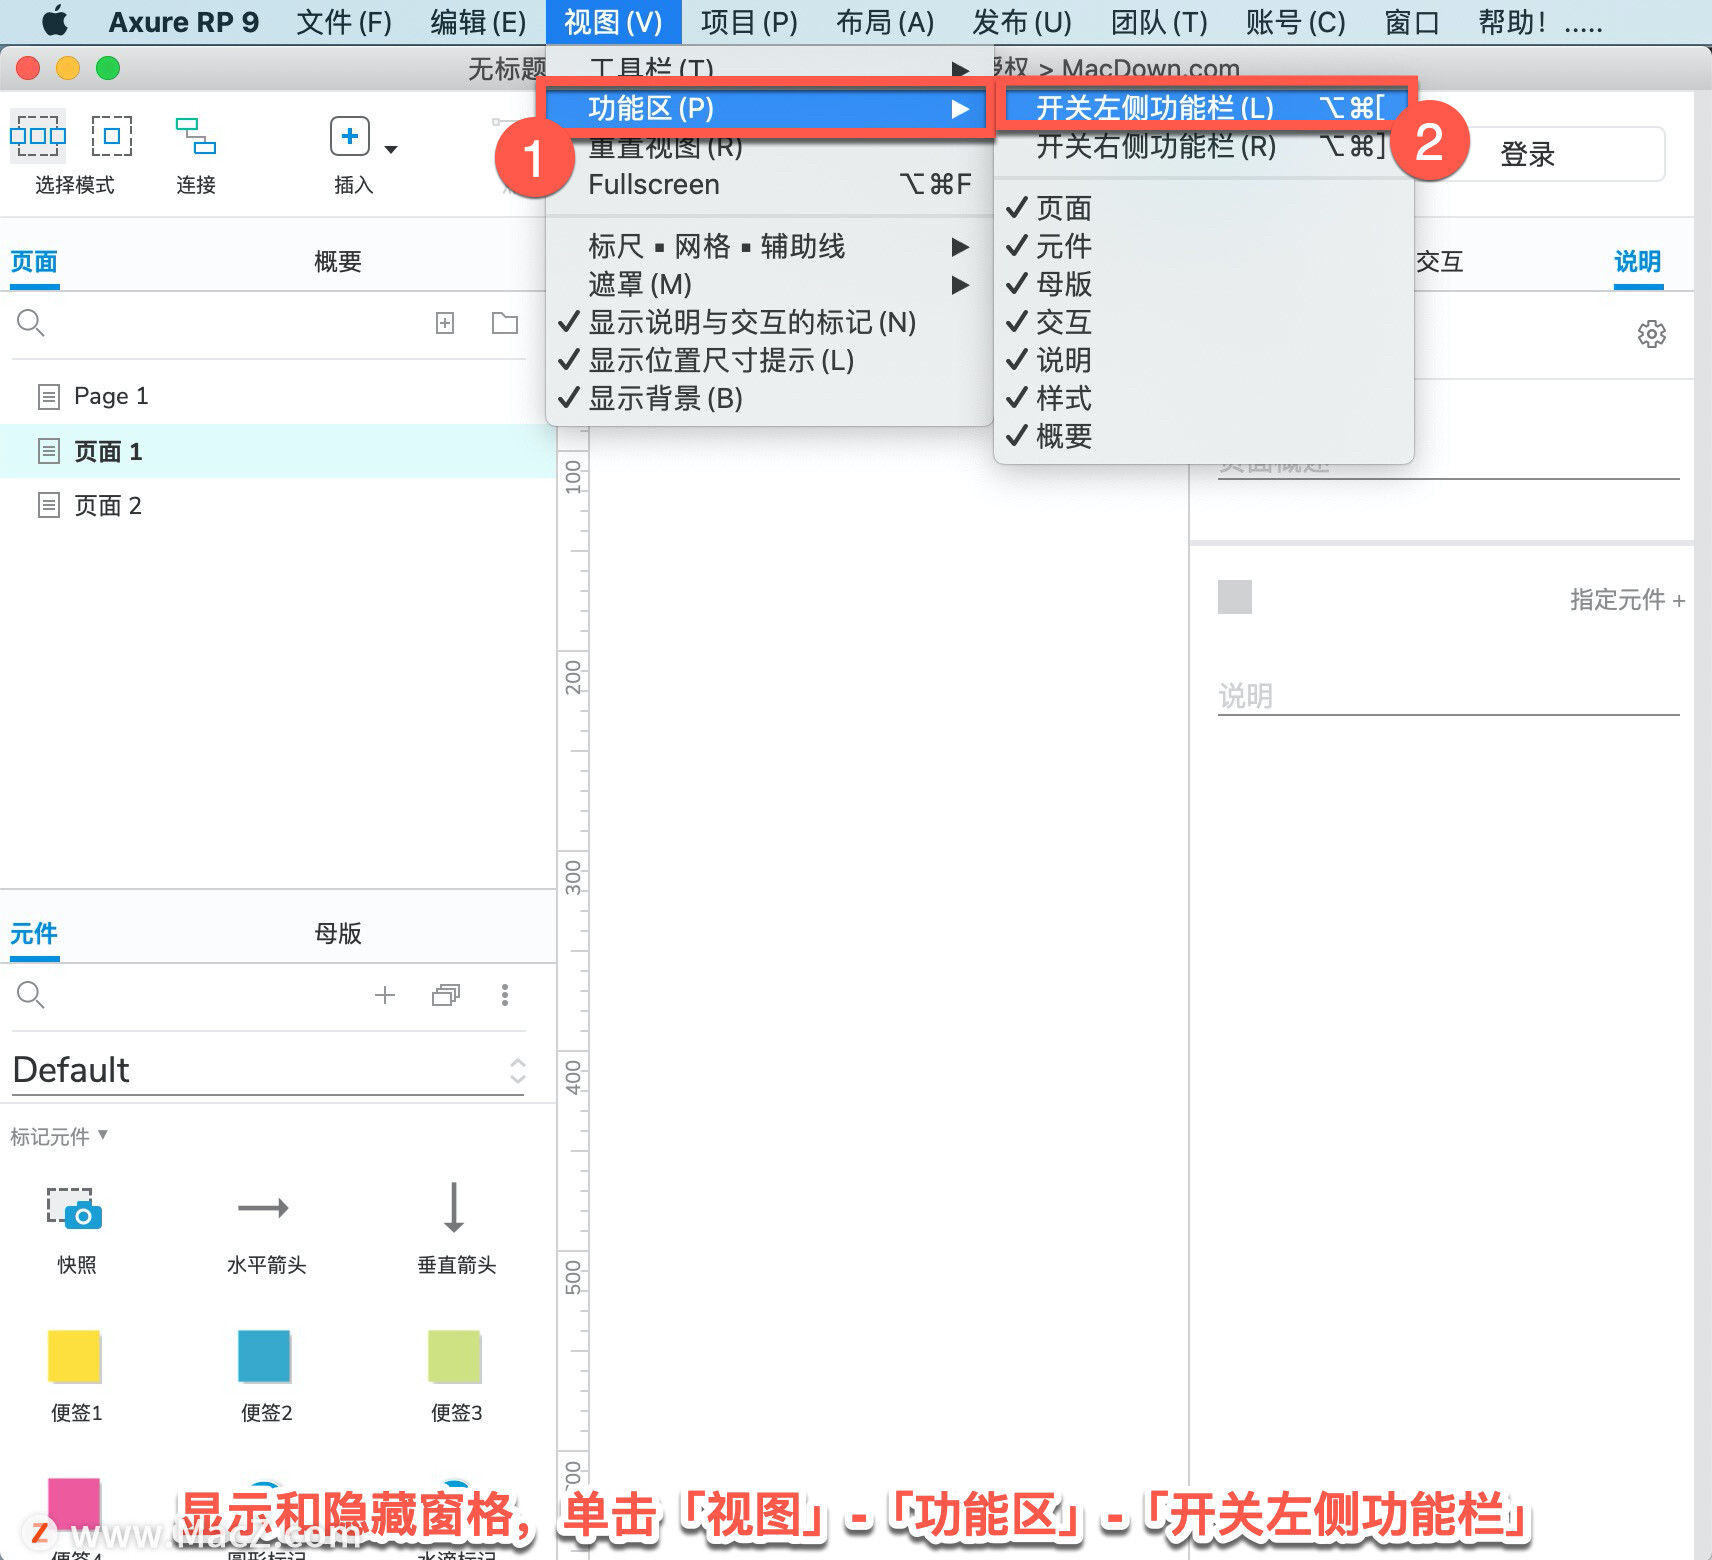
Task: Open the 团队 (T) menu
Action: [x=1159, y=21]
